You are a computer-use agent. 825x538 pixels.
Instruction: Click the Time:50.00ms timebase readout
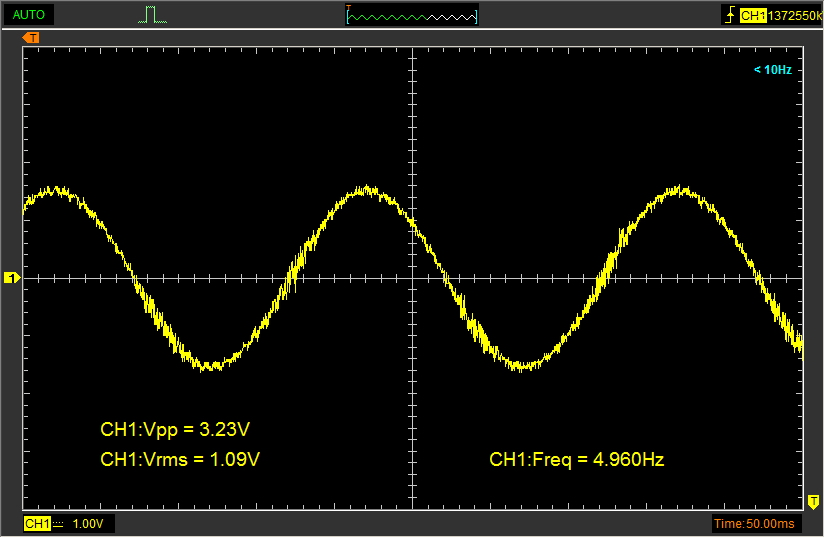pos(754,524)
